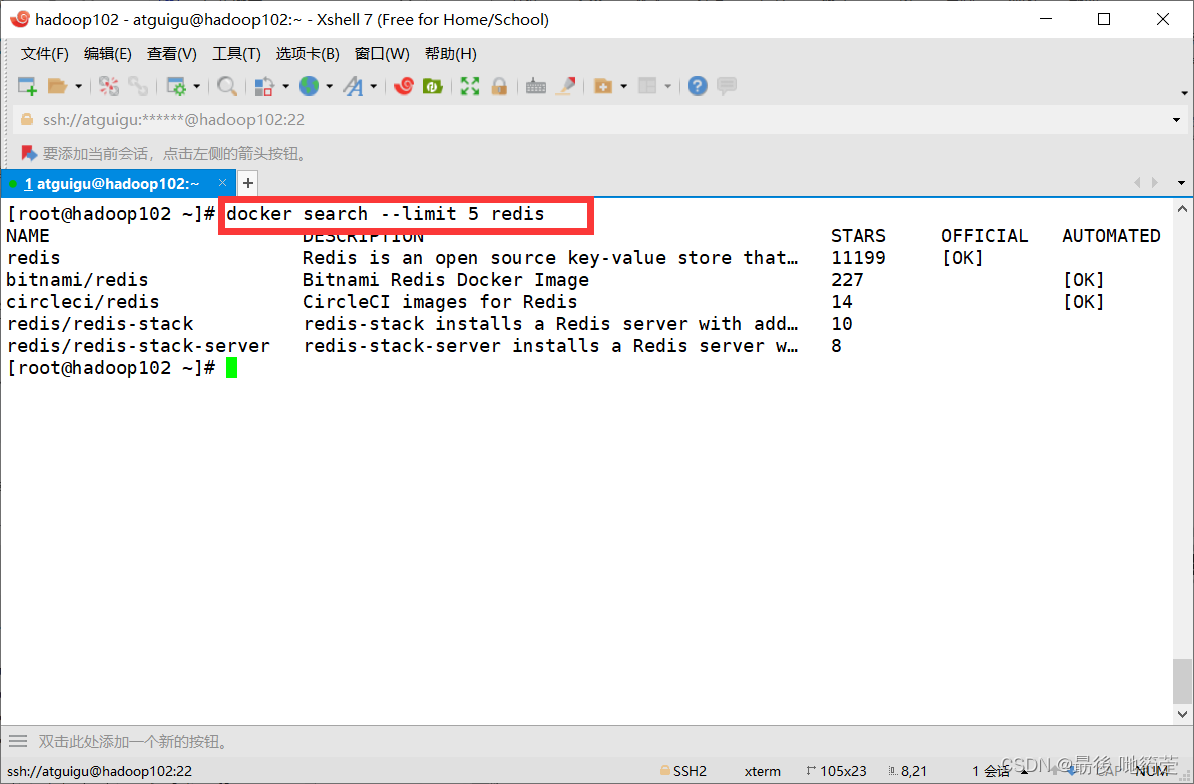This screenshot has width=1194, height=784.
Task: Click the green terminal cursor block
Action: click(231, 368)
